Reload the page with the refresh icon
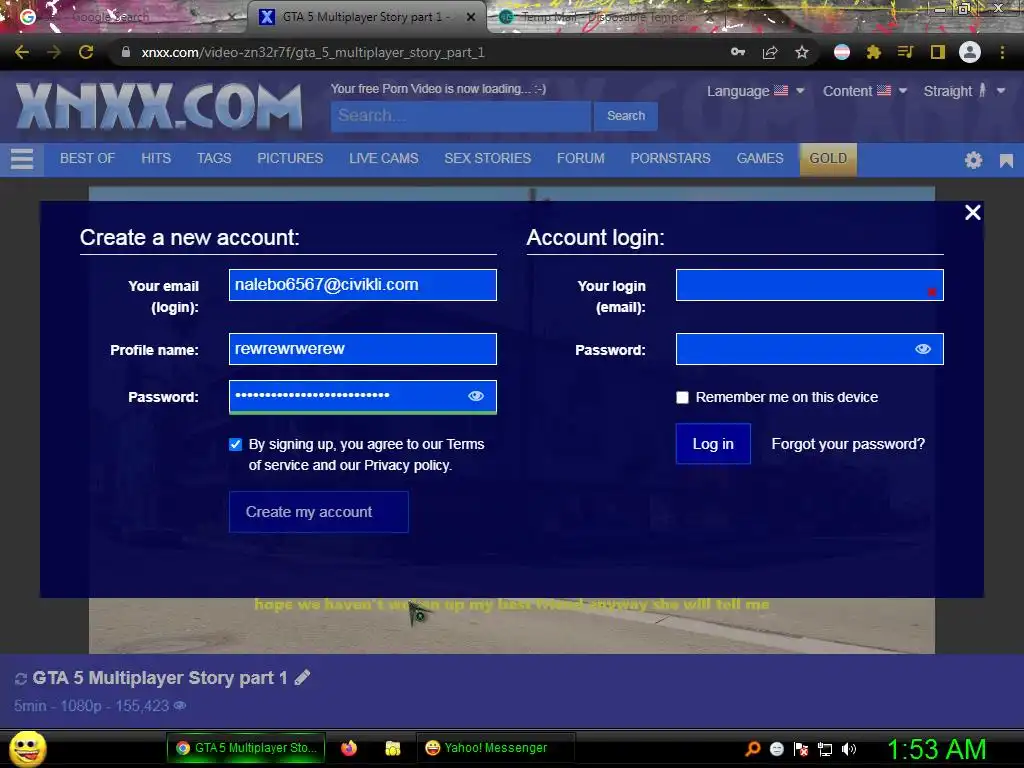The width and height of the screenshot is (1024, 768). coord(86,52)
